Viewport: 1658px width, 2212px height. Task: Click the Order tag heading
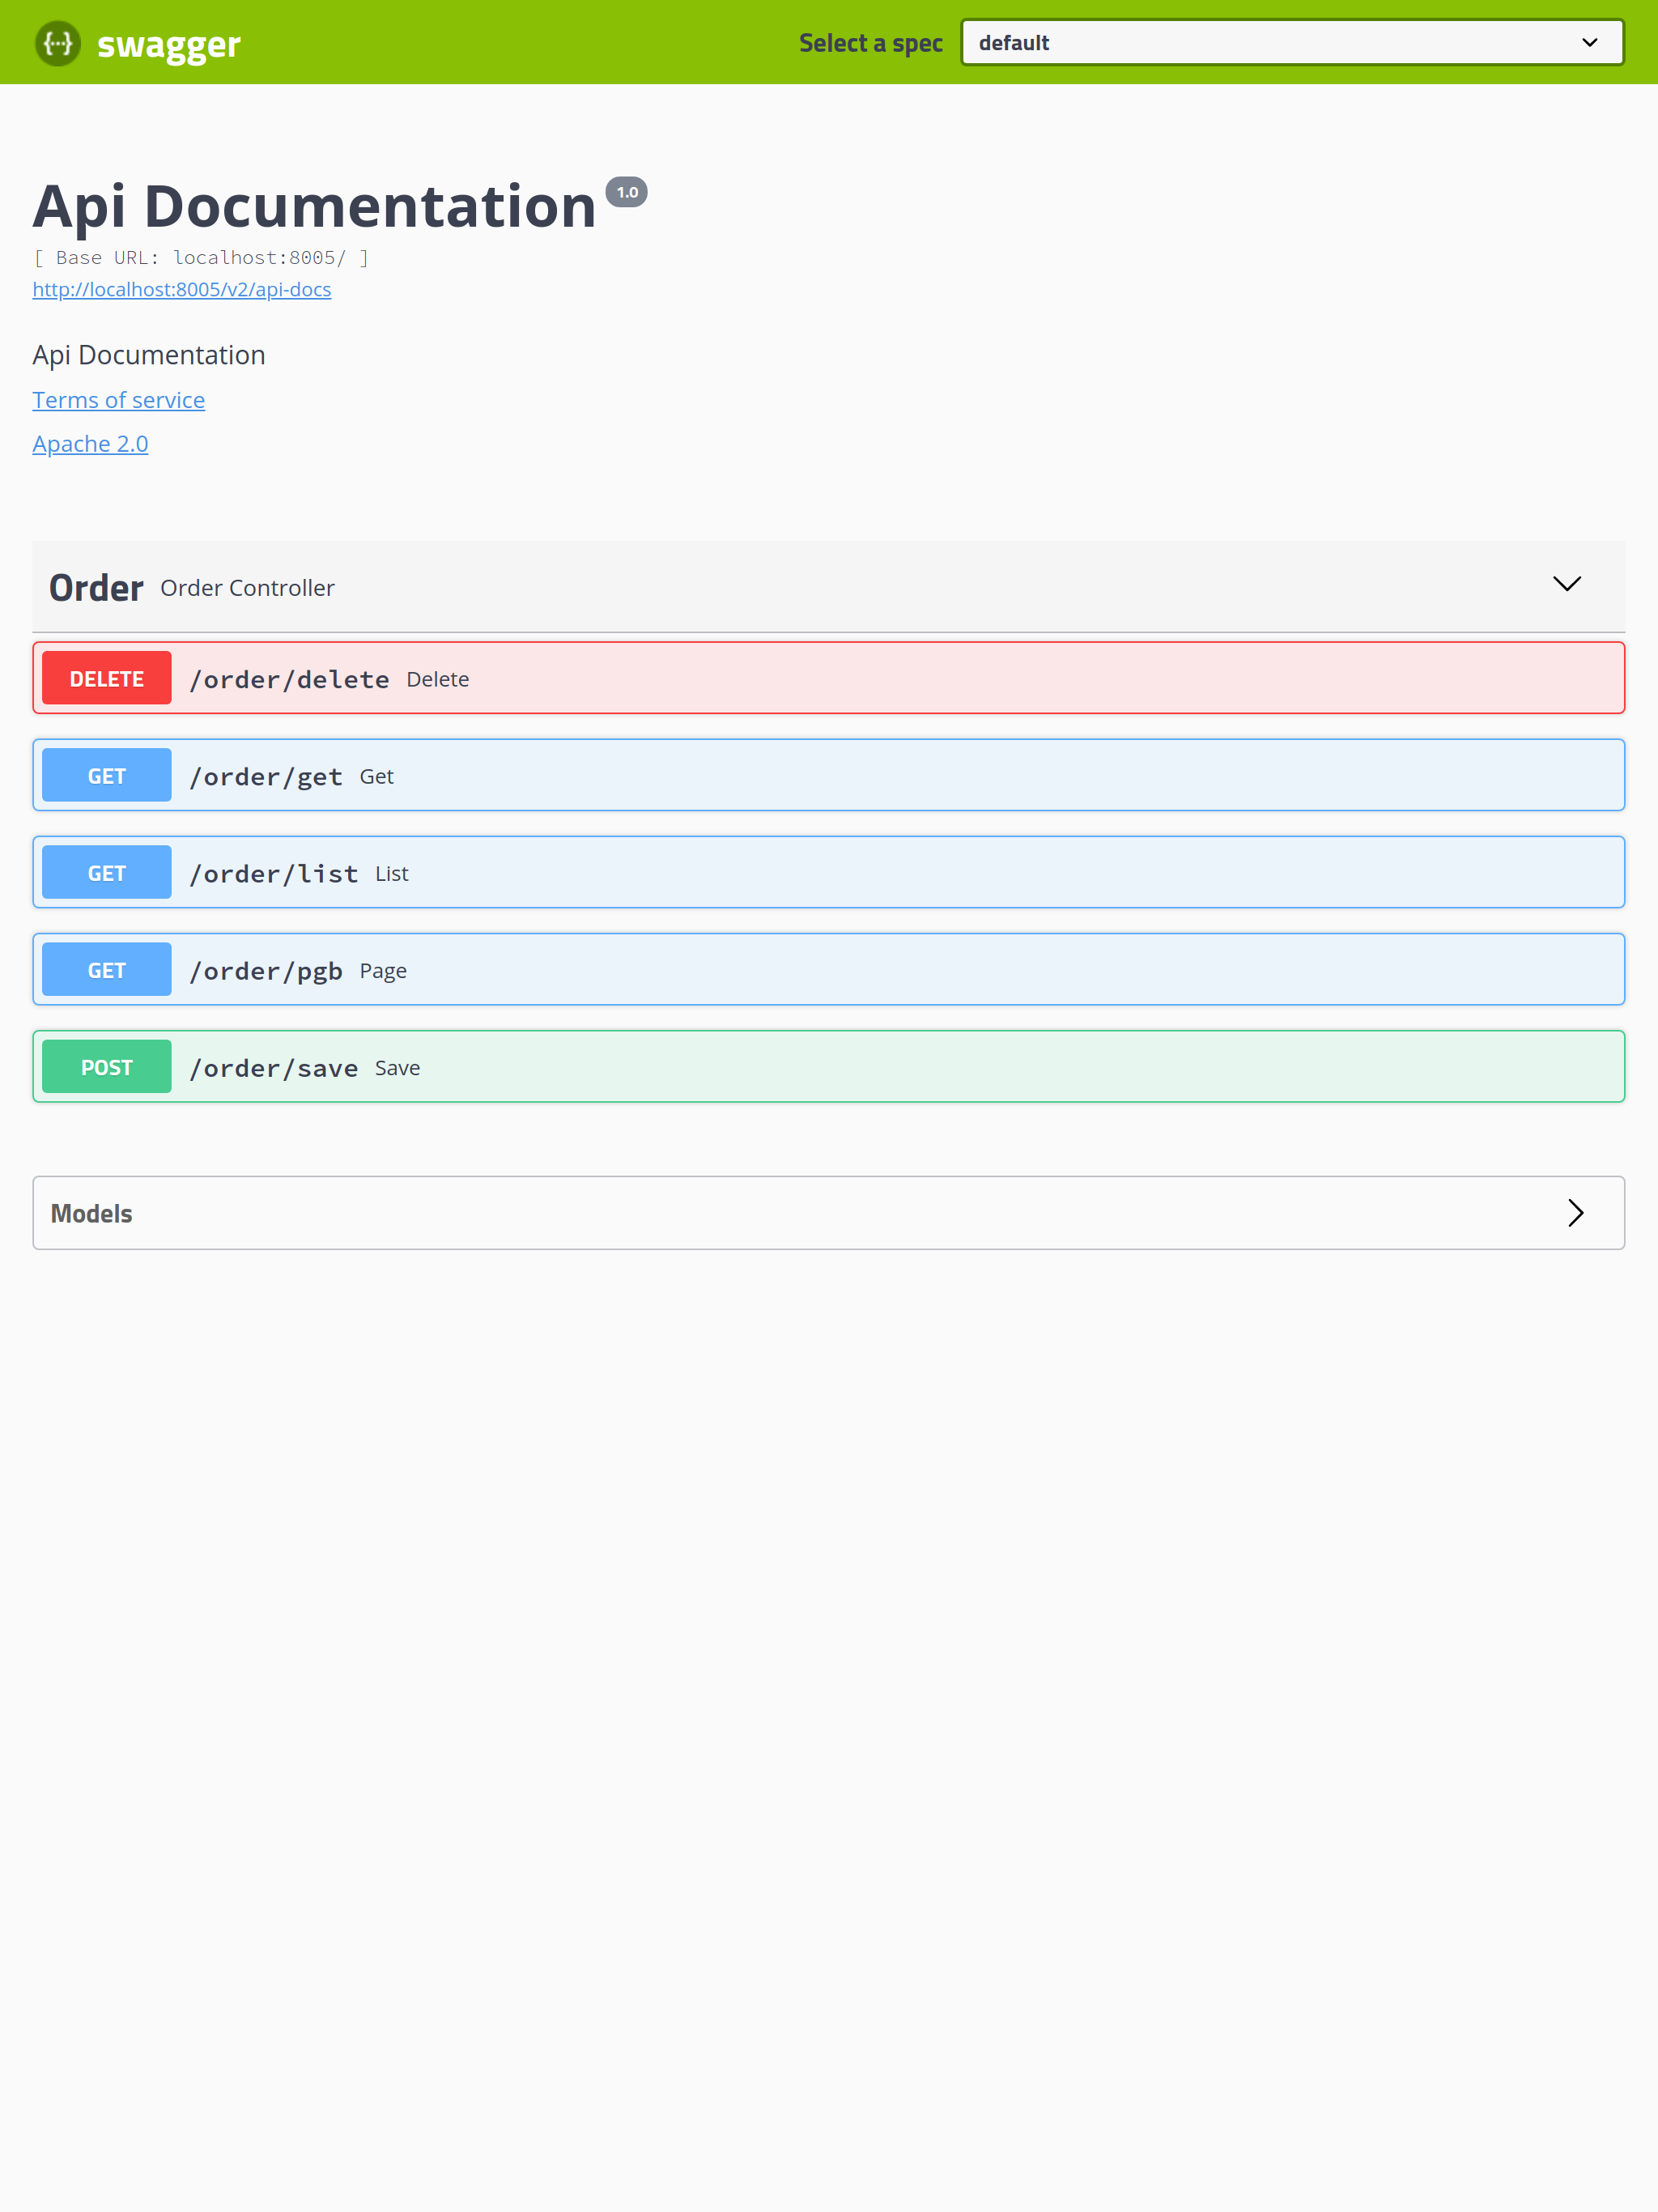96,588
